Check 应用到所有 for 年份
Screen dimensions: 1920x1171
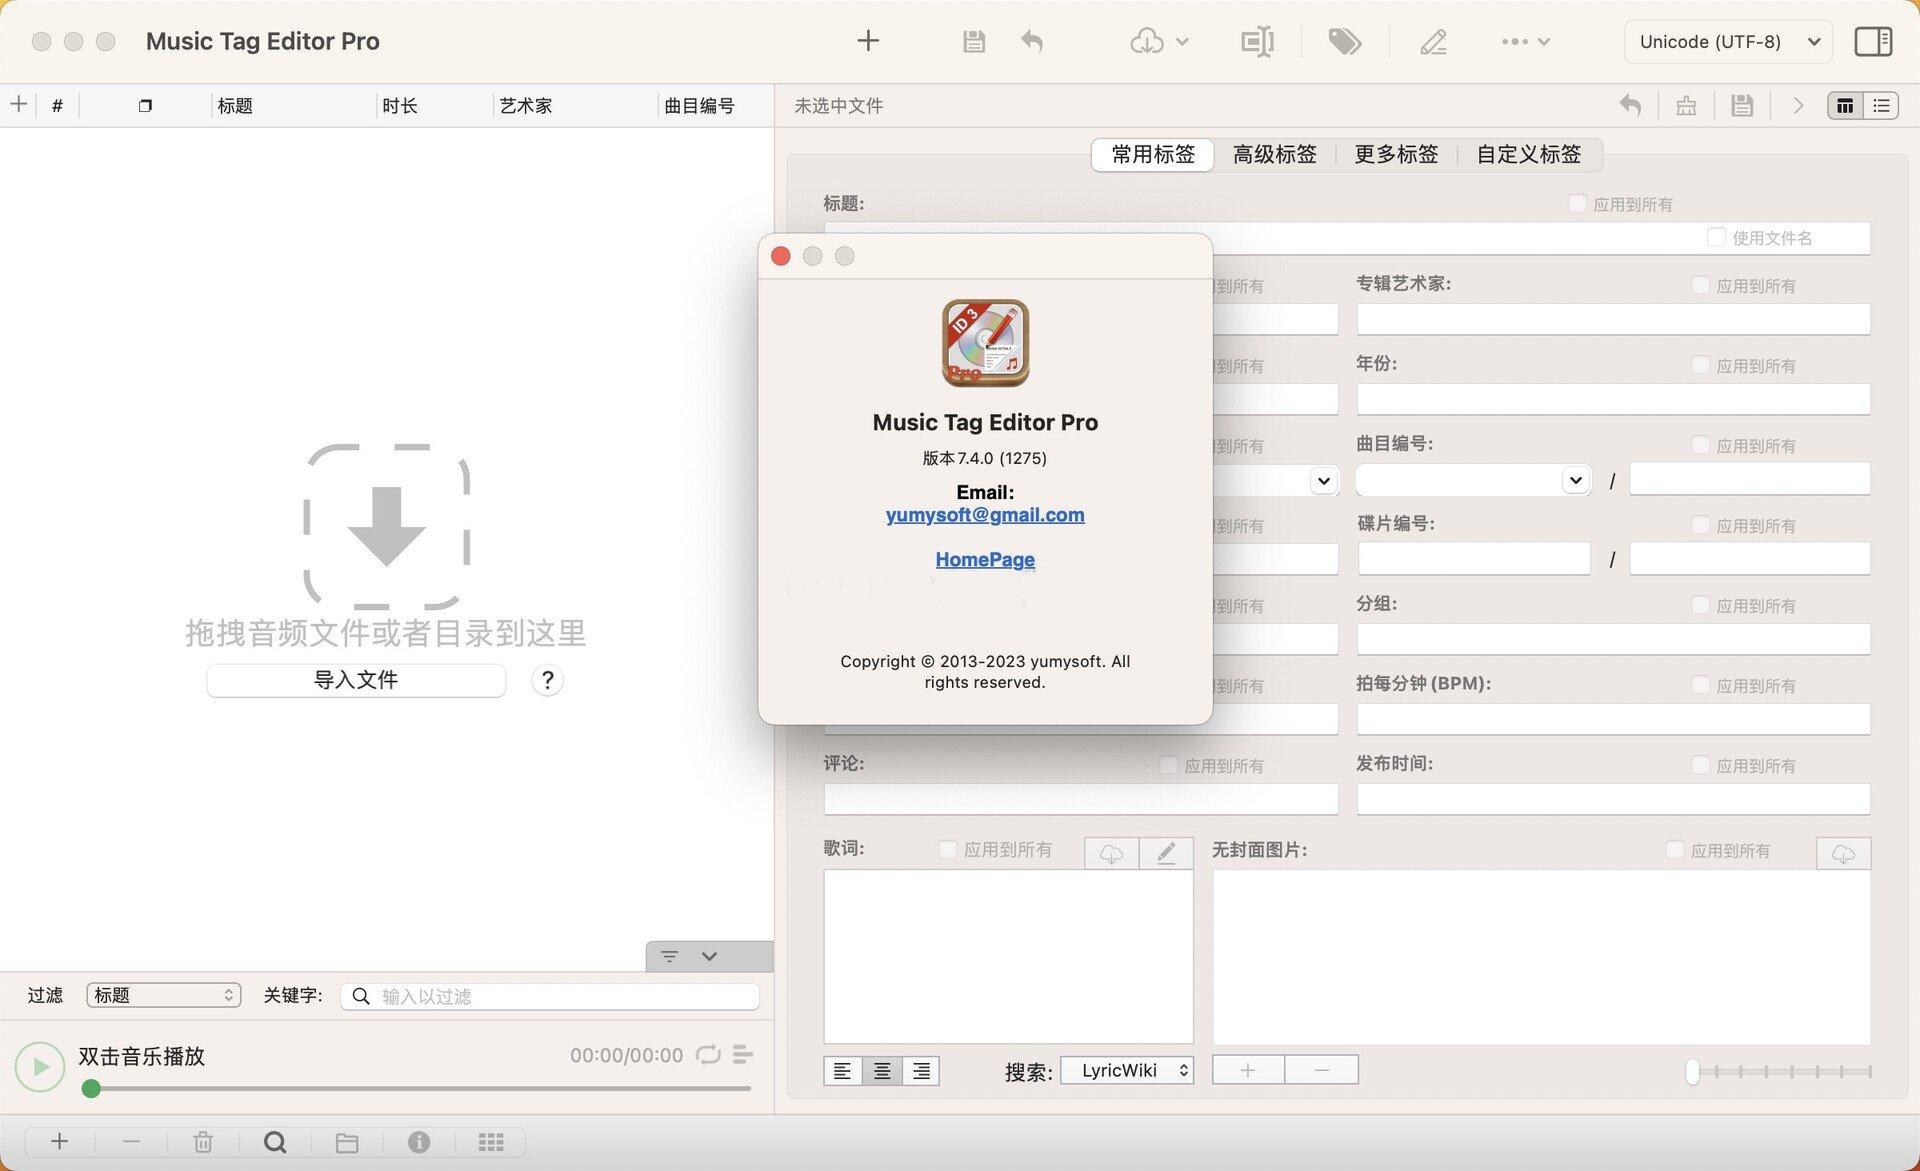(1700, 365)
